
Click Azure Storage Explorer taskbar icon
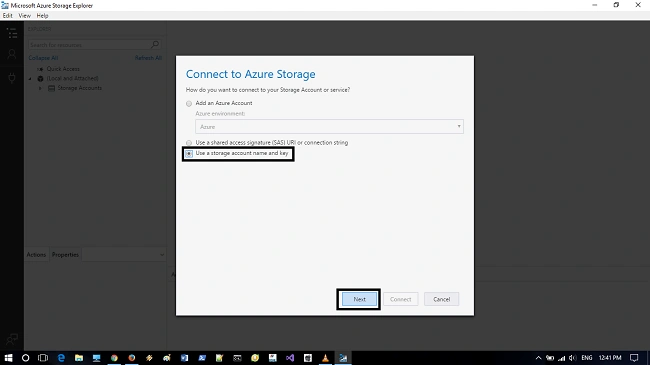tap(343, 358)
